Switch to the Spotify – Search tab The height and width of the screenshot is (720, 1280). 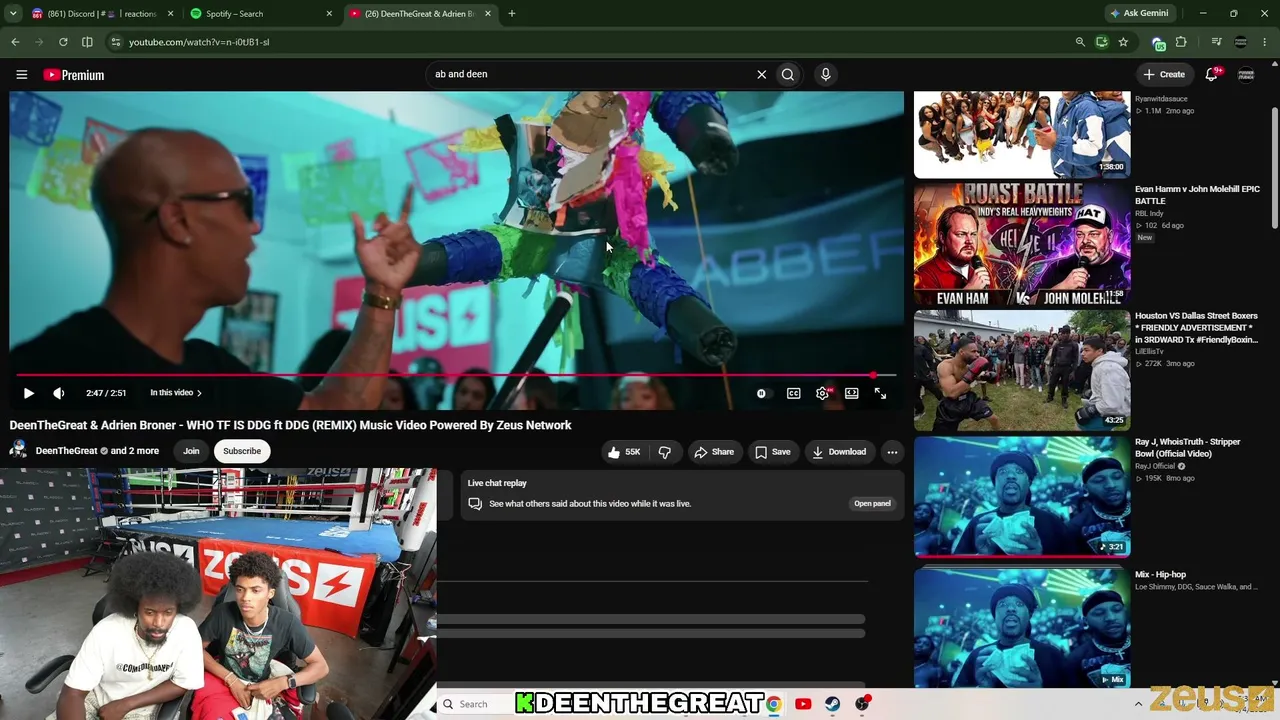coord(261,14)
